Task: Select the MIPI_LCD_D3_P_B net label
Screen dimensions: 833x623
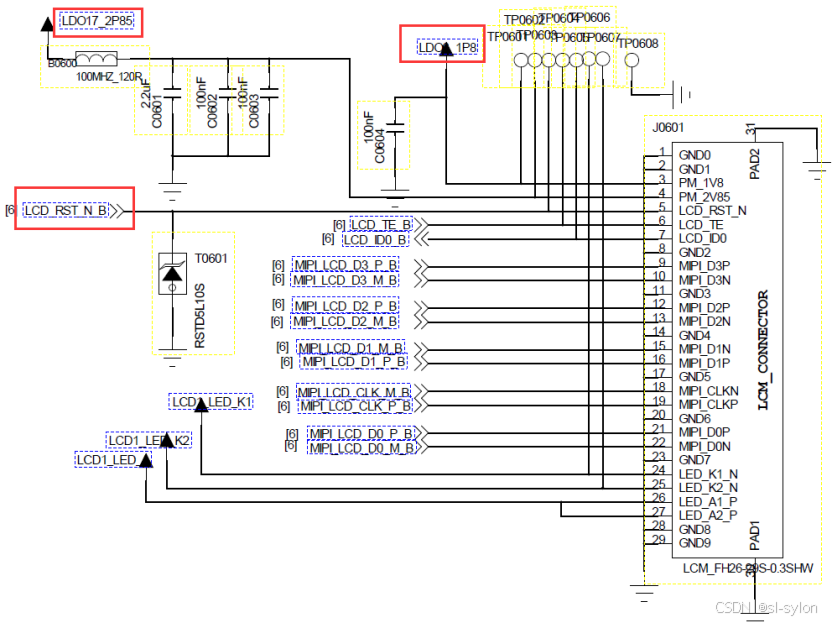Action: [x=345, y=264]
